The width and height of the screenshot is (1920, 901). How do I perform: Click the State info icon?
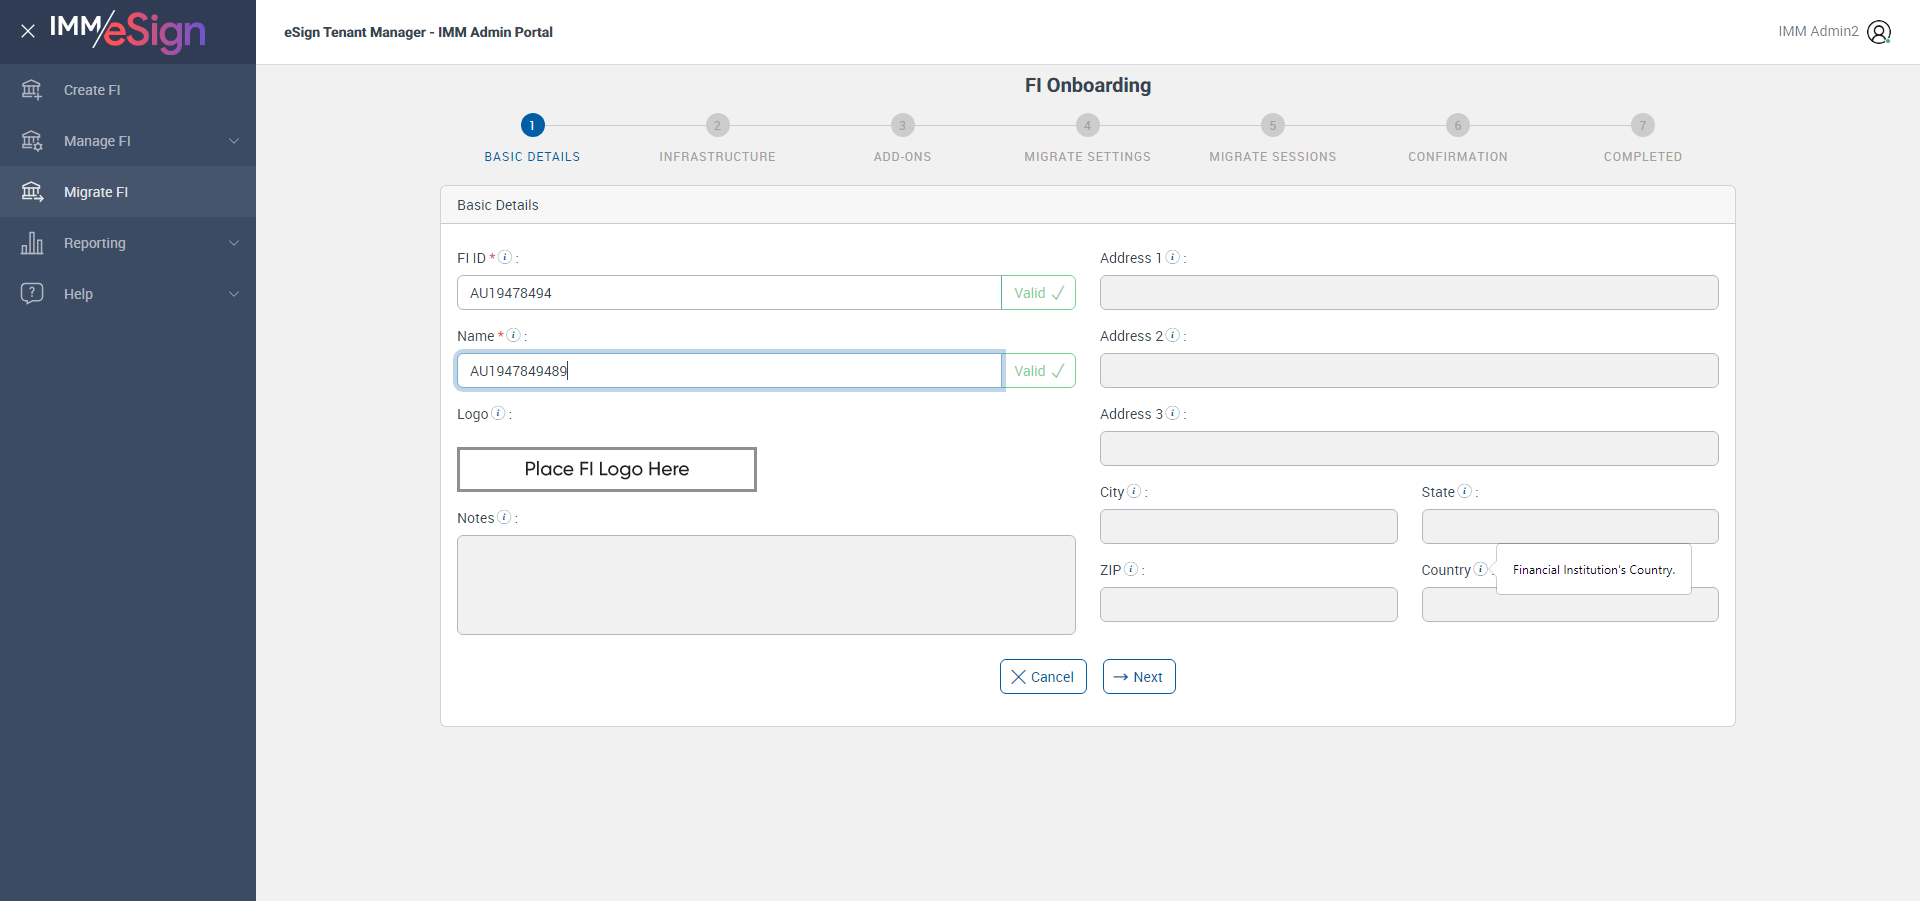pyautogui.click(x=1465, y=491)
